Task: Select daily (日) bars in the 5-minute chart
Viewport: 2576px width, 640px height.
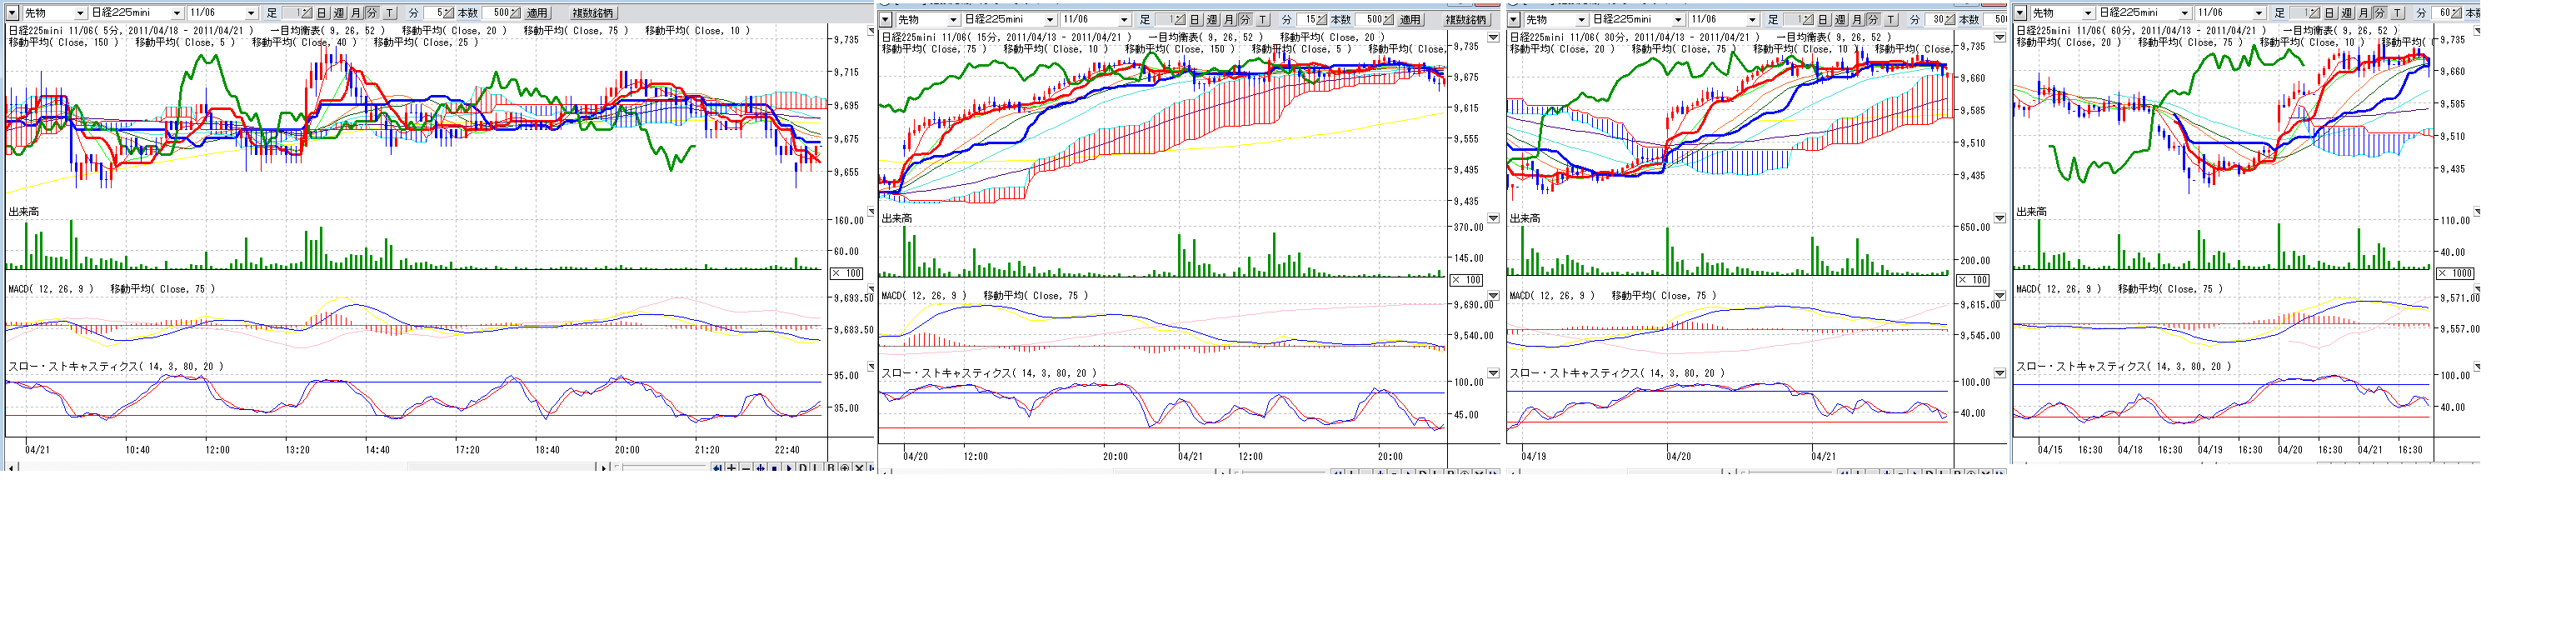Action: tap(321, 13)
